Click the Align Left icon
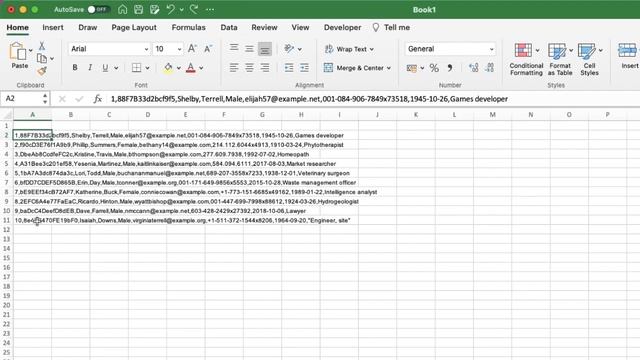 pyautogui.click(x=233, y=68)
